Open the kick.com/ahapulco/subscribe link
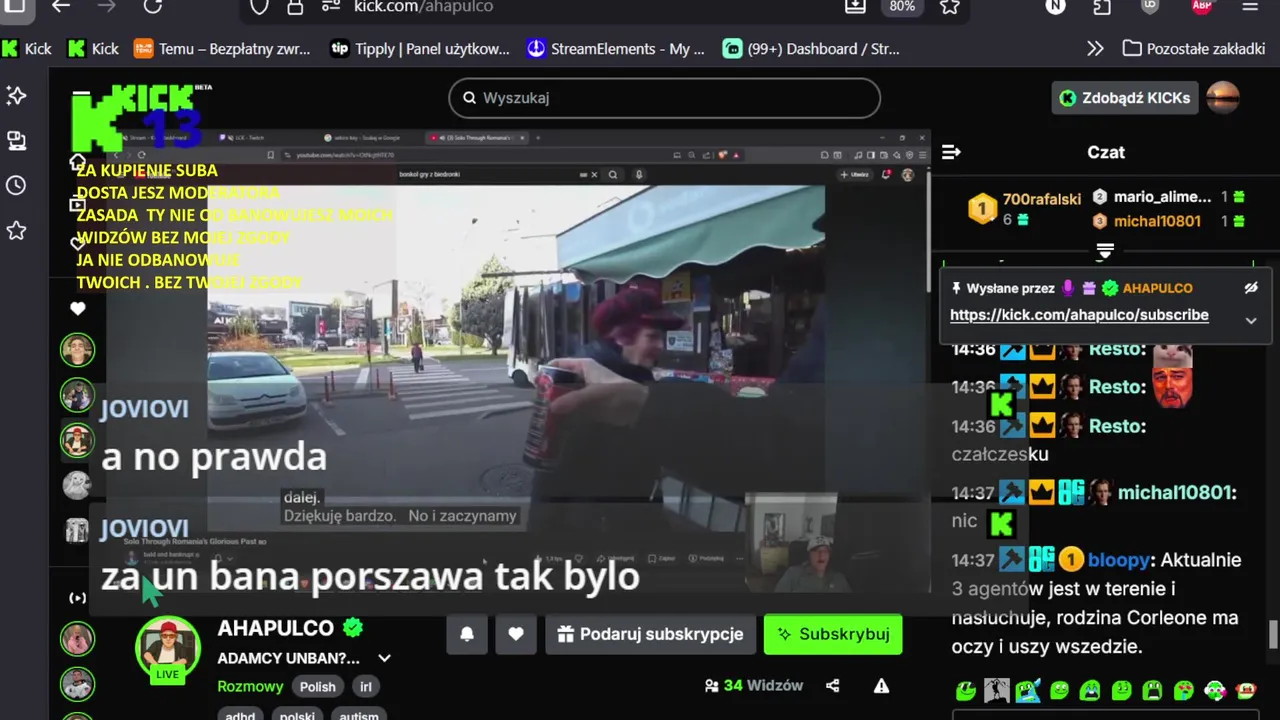The width and height of the screenshot is (1280, 720). pos(1079,315)
